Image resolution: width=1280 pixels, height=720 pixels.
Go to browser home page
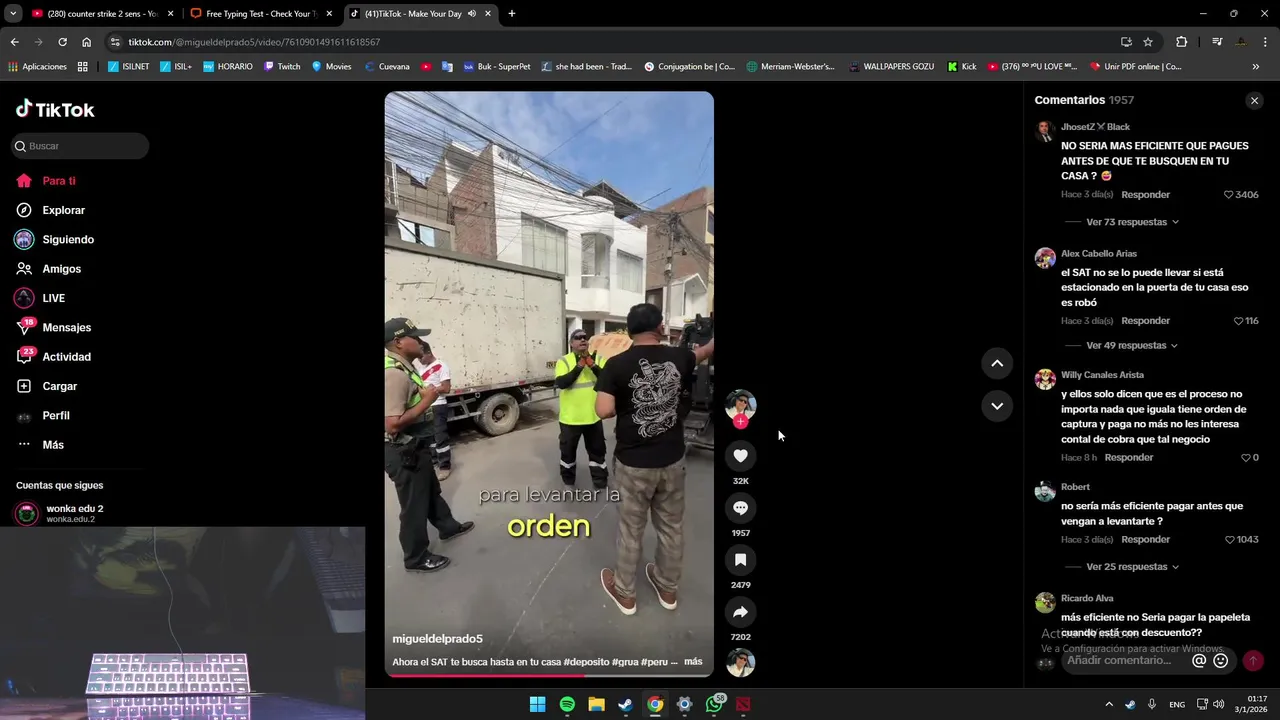(87, 42)
